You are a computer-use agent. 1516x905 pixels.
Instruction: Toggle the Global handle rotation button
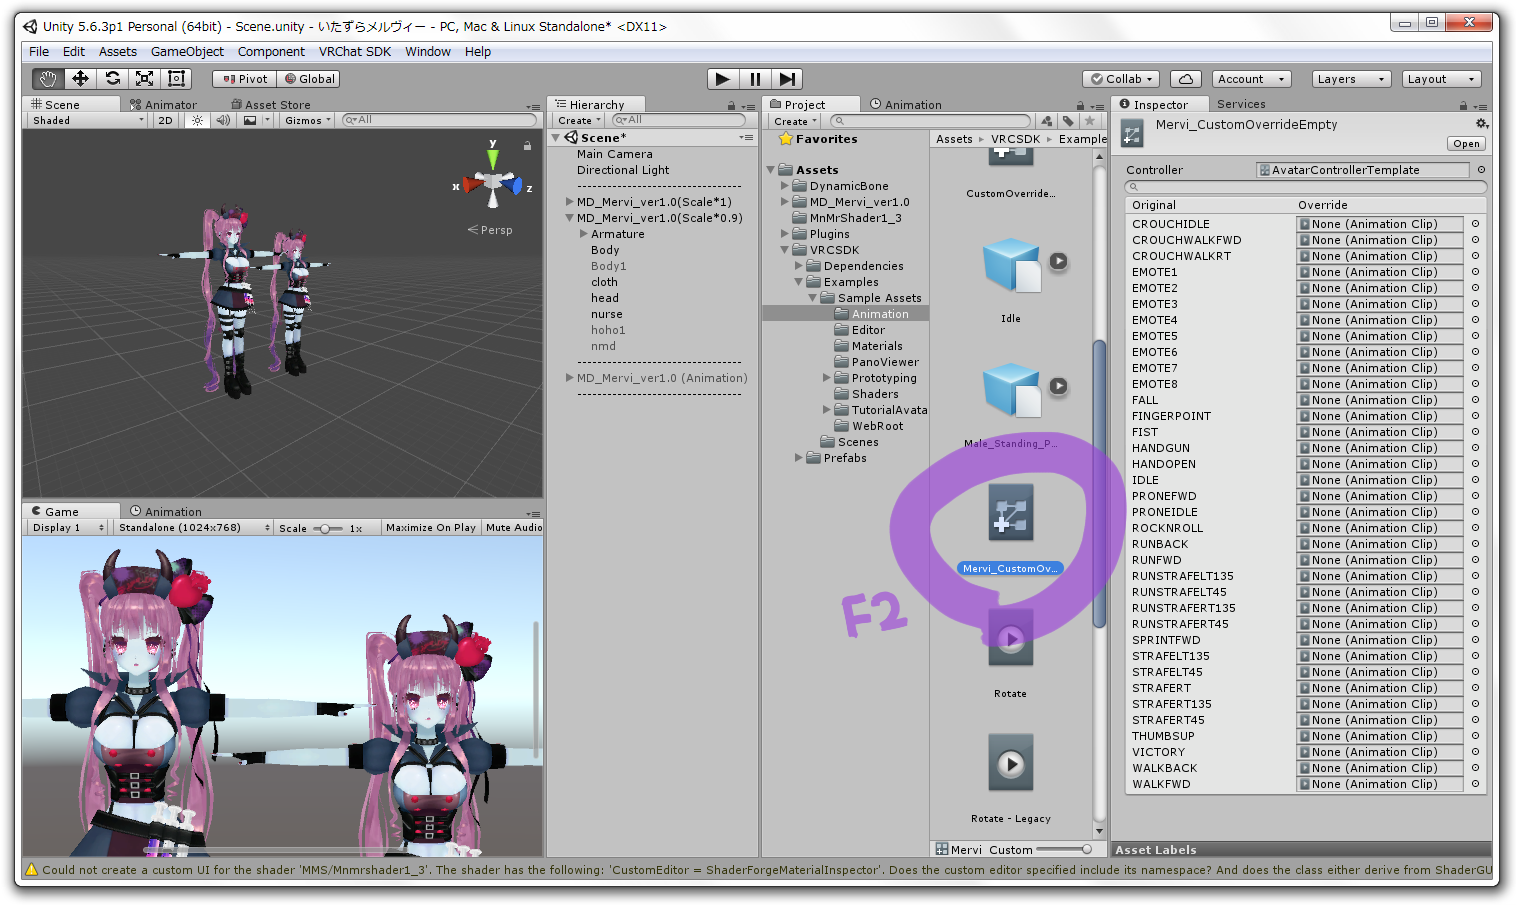(x=309, y=79)
